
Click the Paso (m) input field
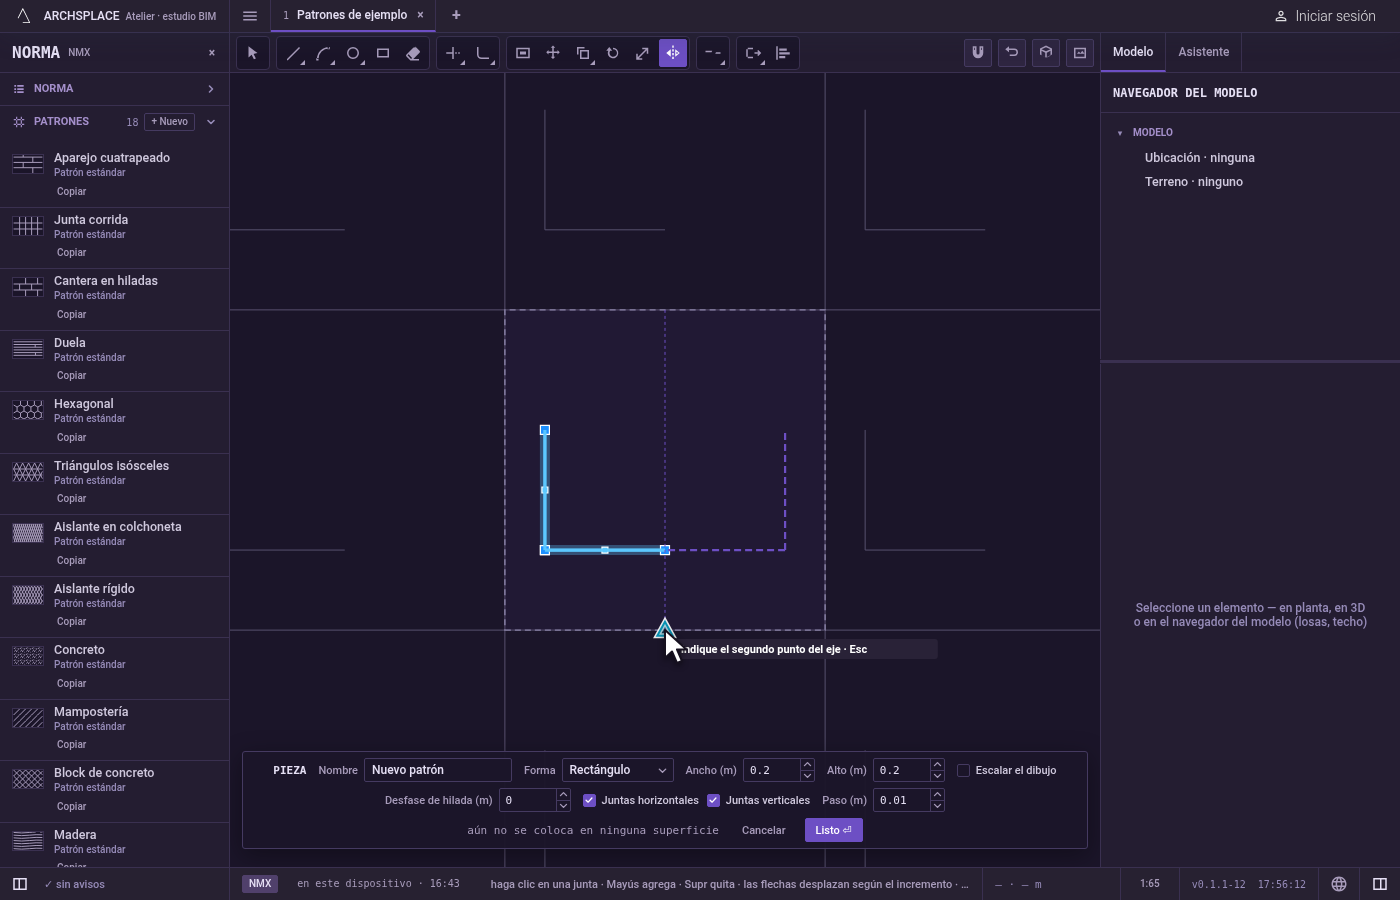pyautogui.click(x=901, y=800)
